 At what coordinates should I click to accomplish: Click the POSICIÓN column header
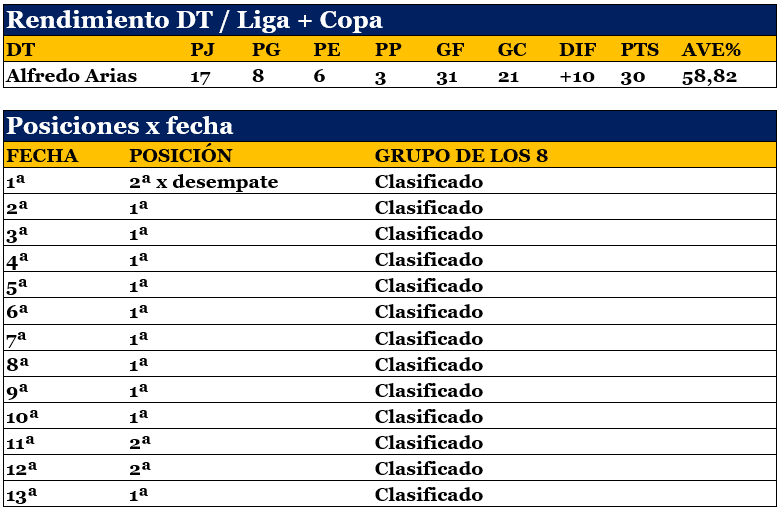click(181, 155)
